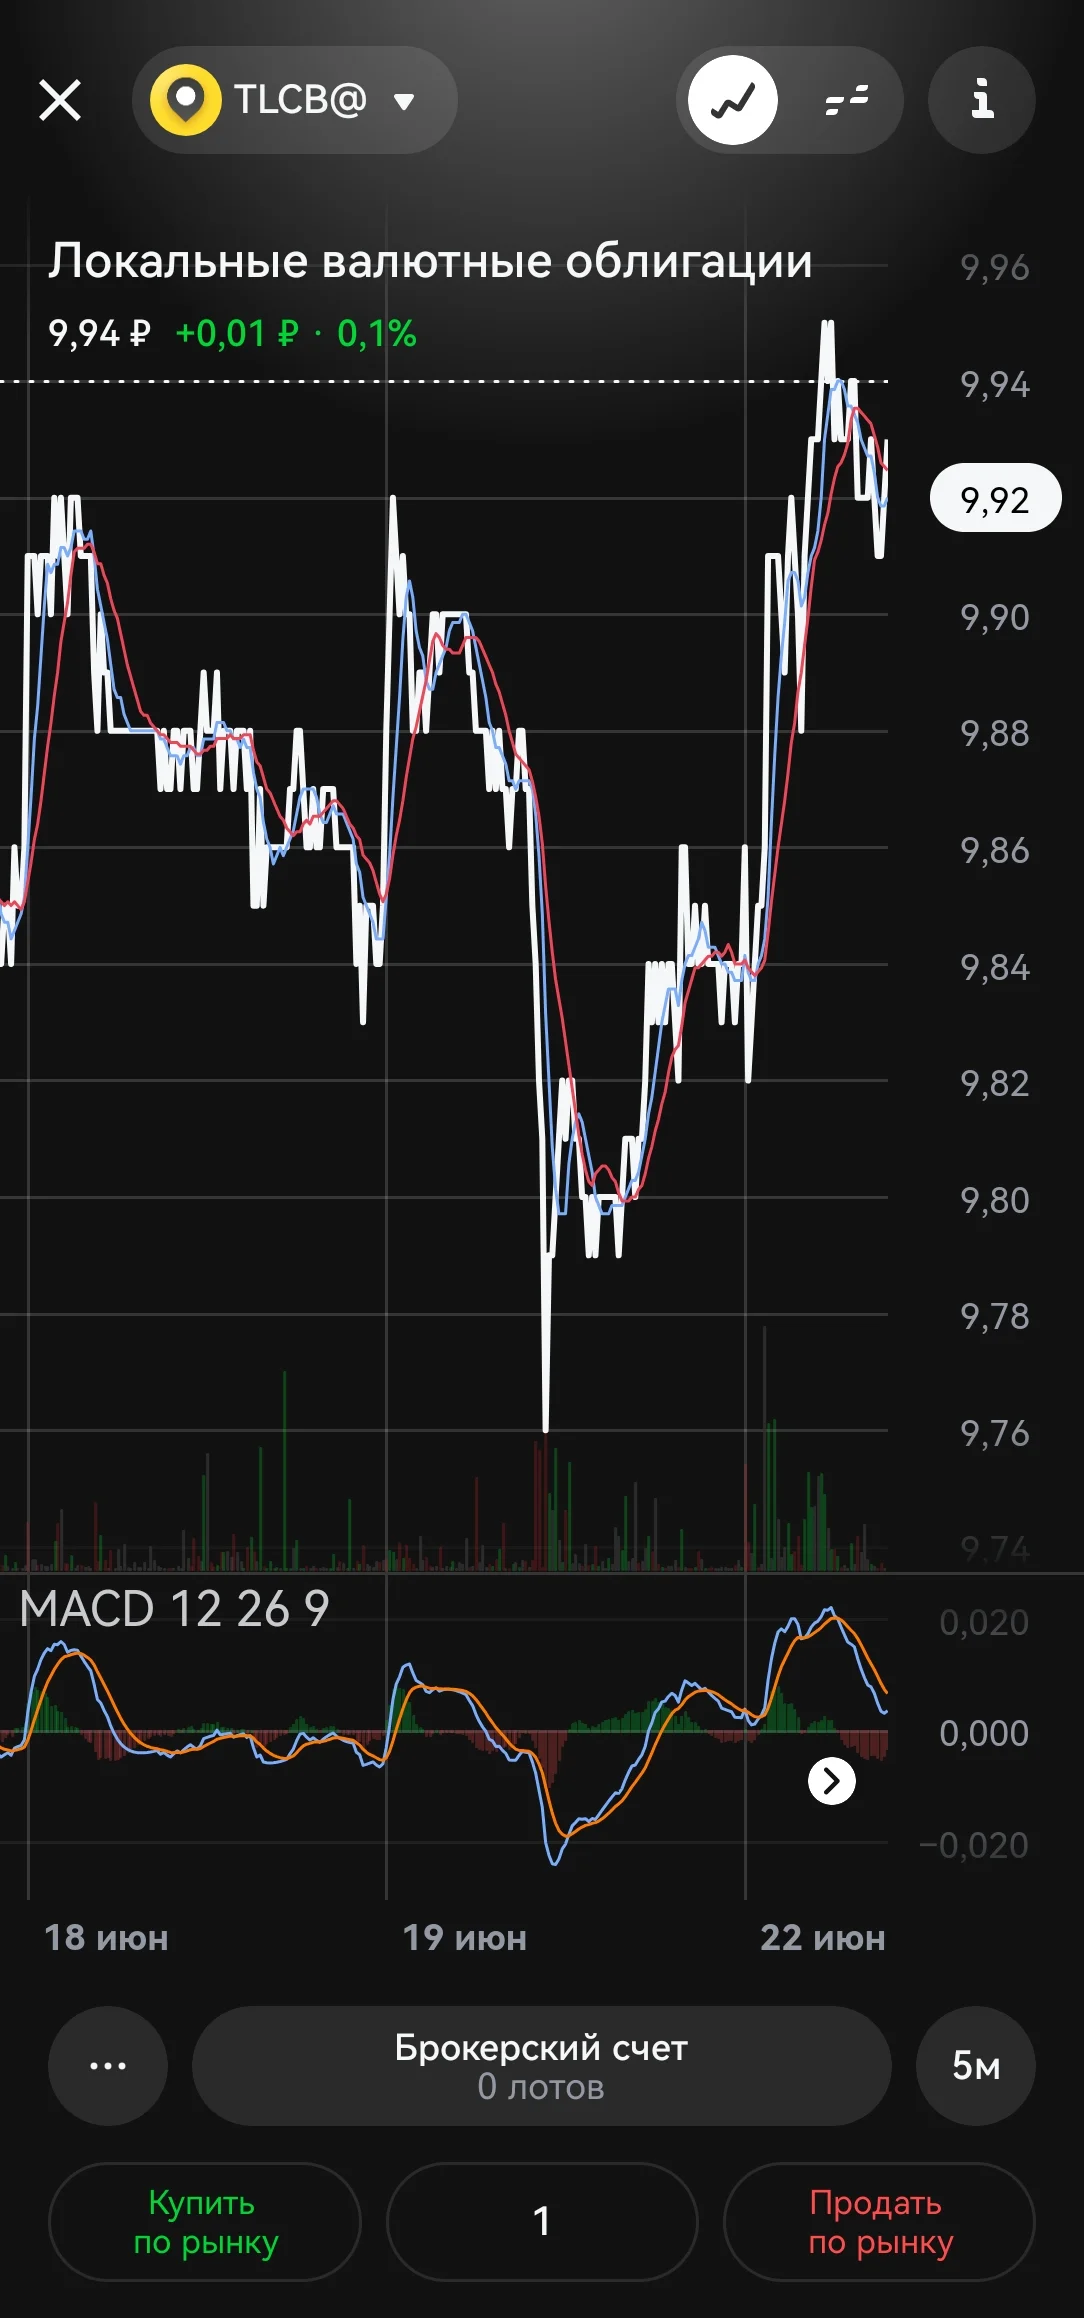Tap the 9,92 current price tag
1084x2318 pixels.
(x=995, y=498)
